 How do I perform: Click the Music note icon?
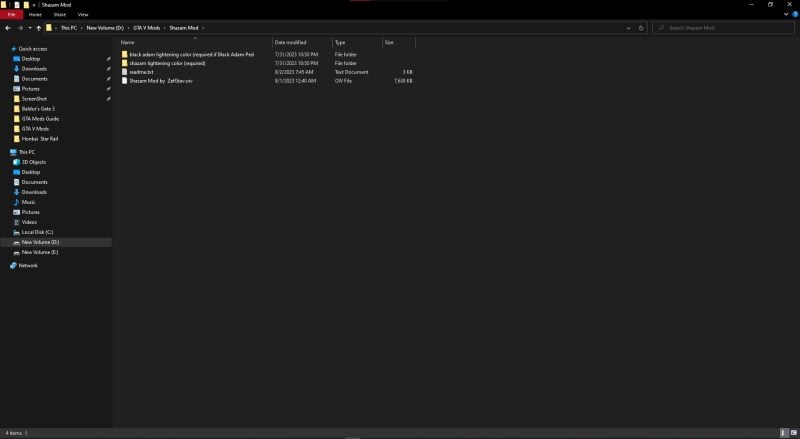(x=16, y=202)
